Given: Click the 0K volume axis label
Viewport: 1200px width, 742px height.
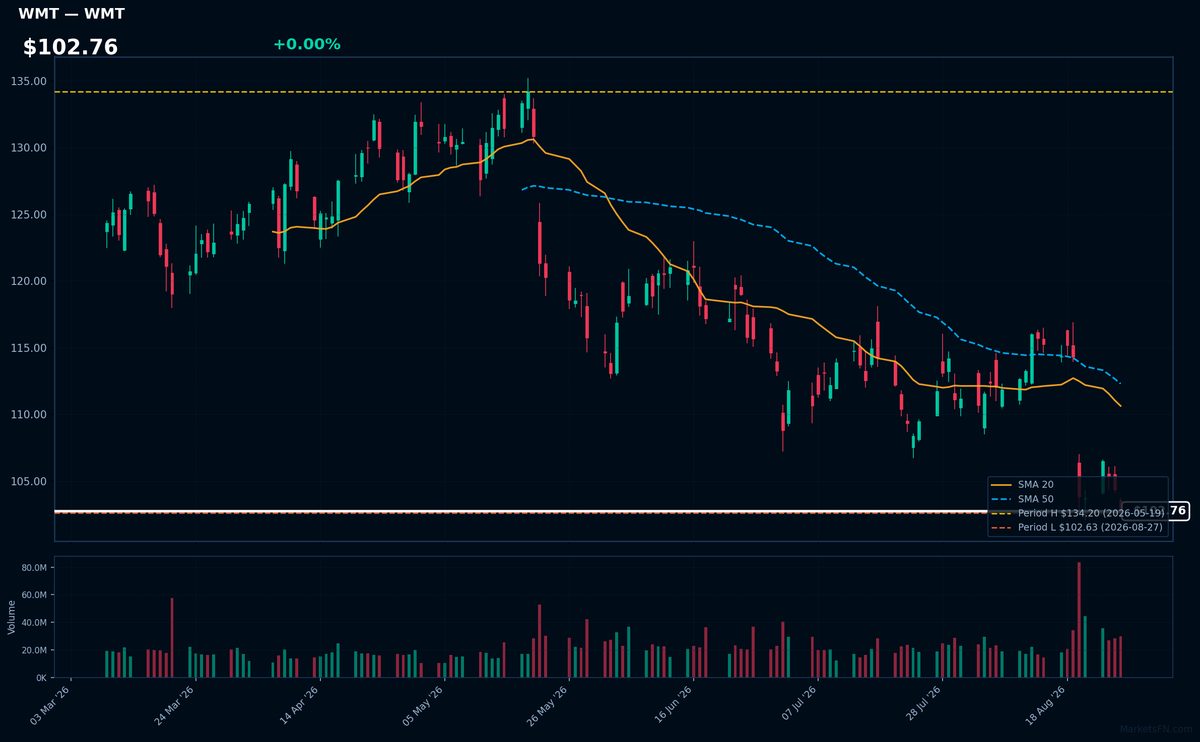Looking at the screenshot, I should pyautogui.click(x=41, y=677).
